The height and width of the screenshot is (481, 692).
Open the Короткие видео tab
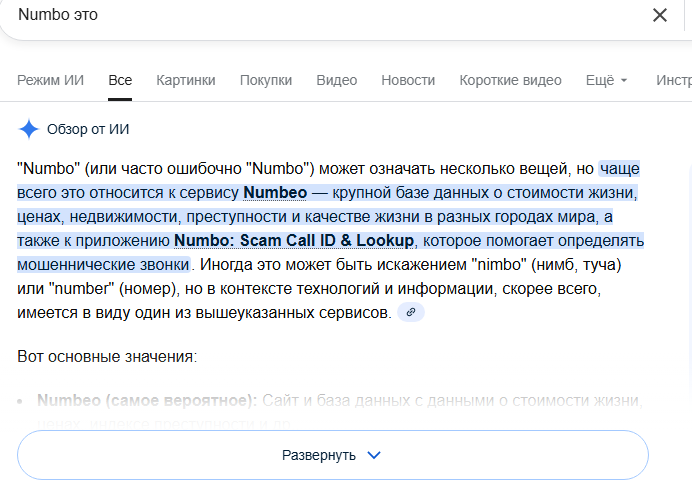click(510, 81)
